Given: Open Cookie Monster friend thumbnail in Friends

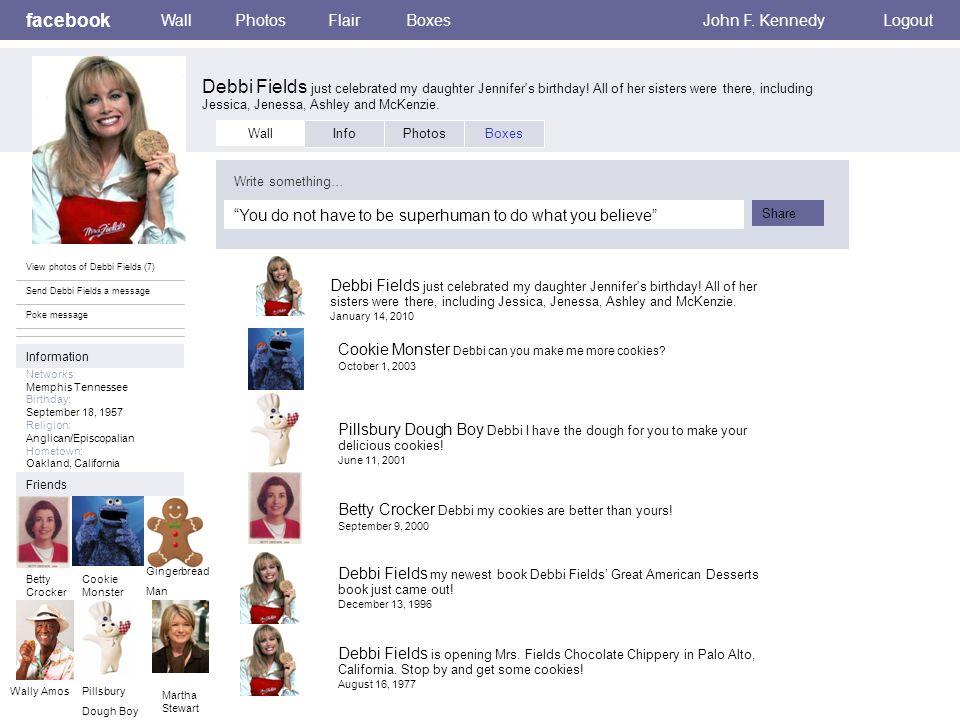Looking at the screenshot, I should click(108, 531).
